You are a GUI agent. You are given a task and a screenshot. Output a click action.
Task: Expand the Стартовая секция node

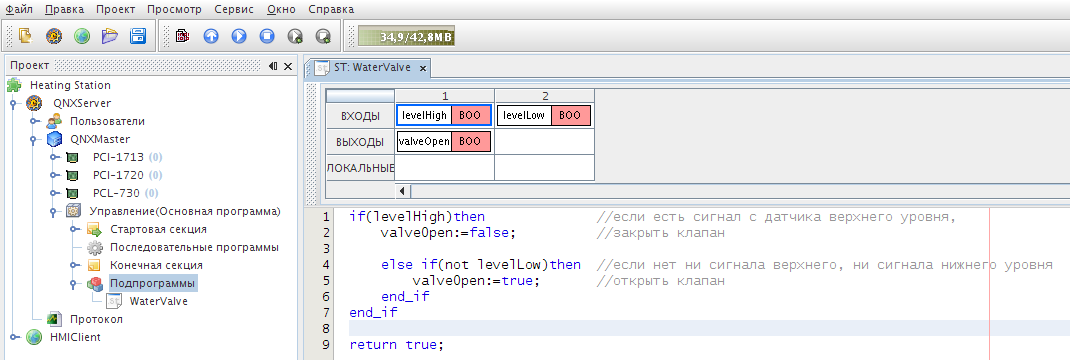(x=75, y=229)
